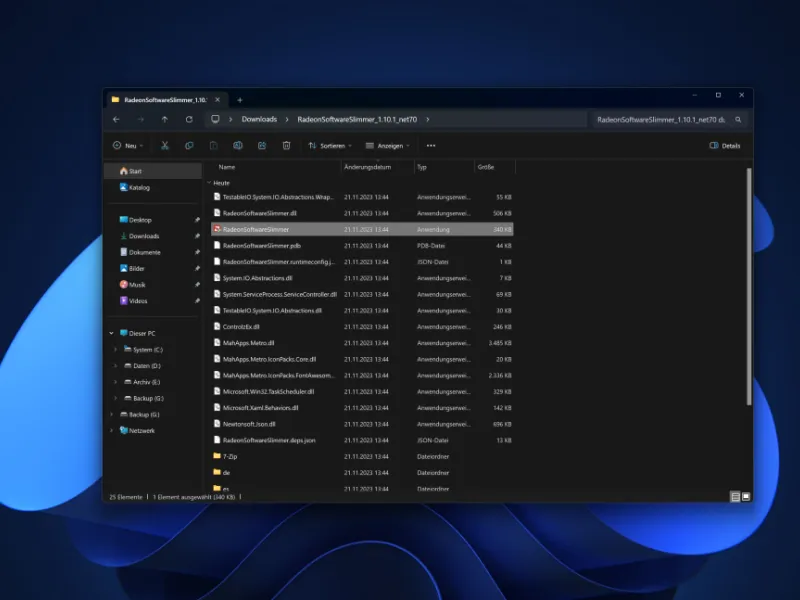
Task: Collapse the Dieser PC tree node
Action: point(111,333)
